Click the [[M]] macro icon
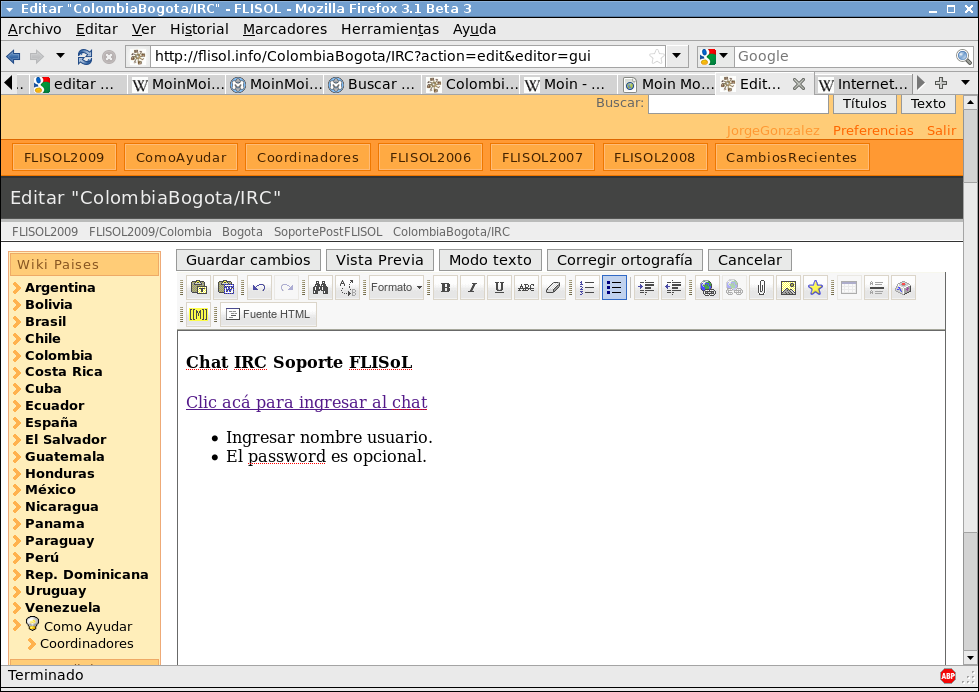 click(x=199, y=315)
